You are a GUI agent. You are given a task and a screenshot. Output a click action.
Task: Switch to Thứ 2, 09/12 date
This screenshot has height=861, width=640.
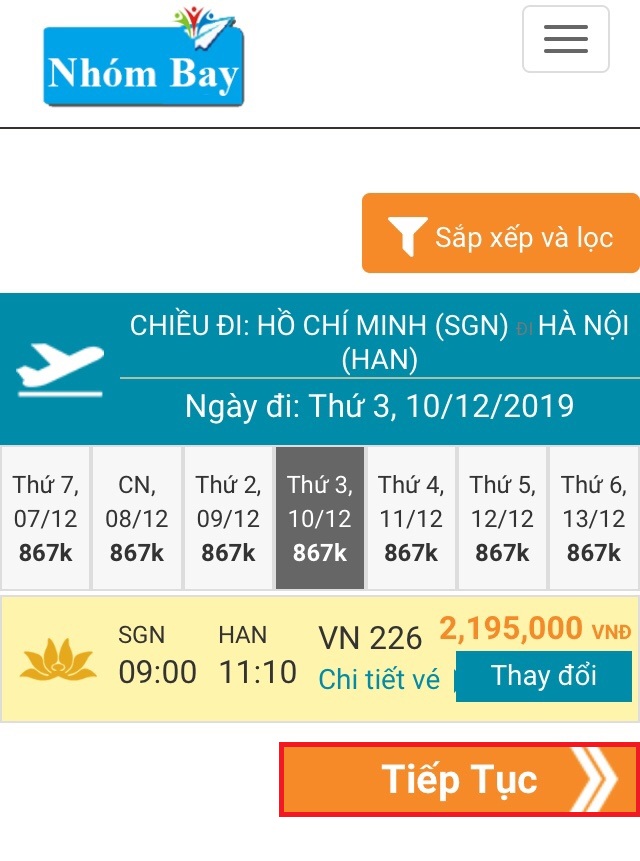click(228, 518)
